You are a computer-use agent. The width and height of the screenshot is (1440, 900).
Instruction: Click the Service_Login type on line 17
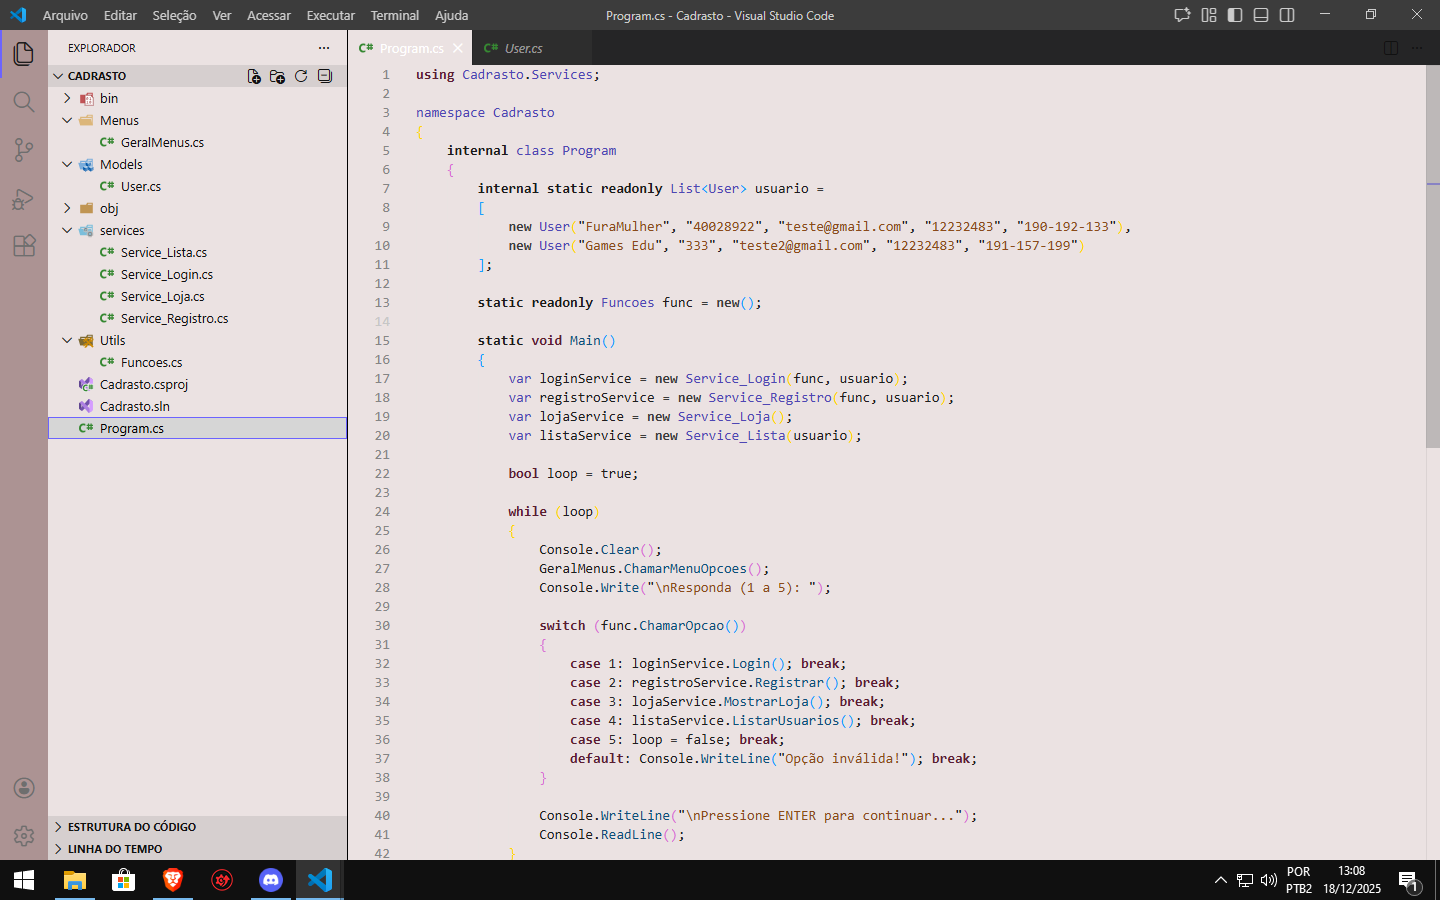click(735, 378)
